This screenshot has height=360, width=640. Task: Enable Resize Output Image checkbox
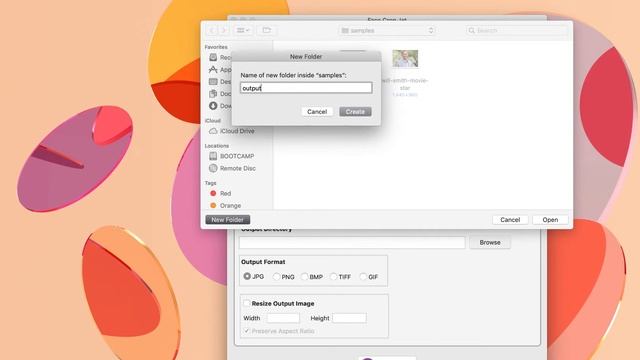coord(247,303)
